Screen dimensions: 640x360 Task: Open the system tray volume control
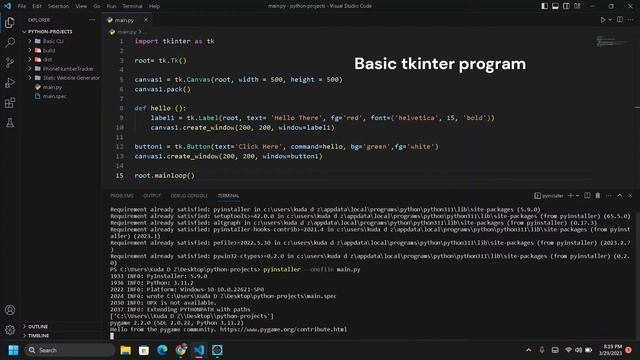[578, 350]
